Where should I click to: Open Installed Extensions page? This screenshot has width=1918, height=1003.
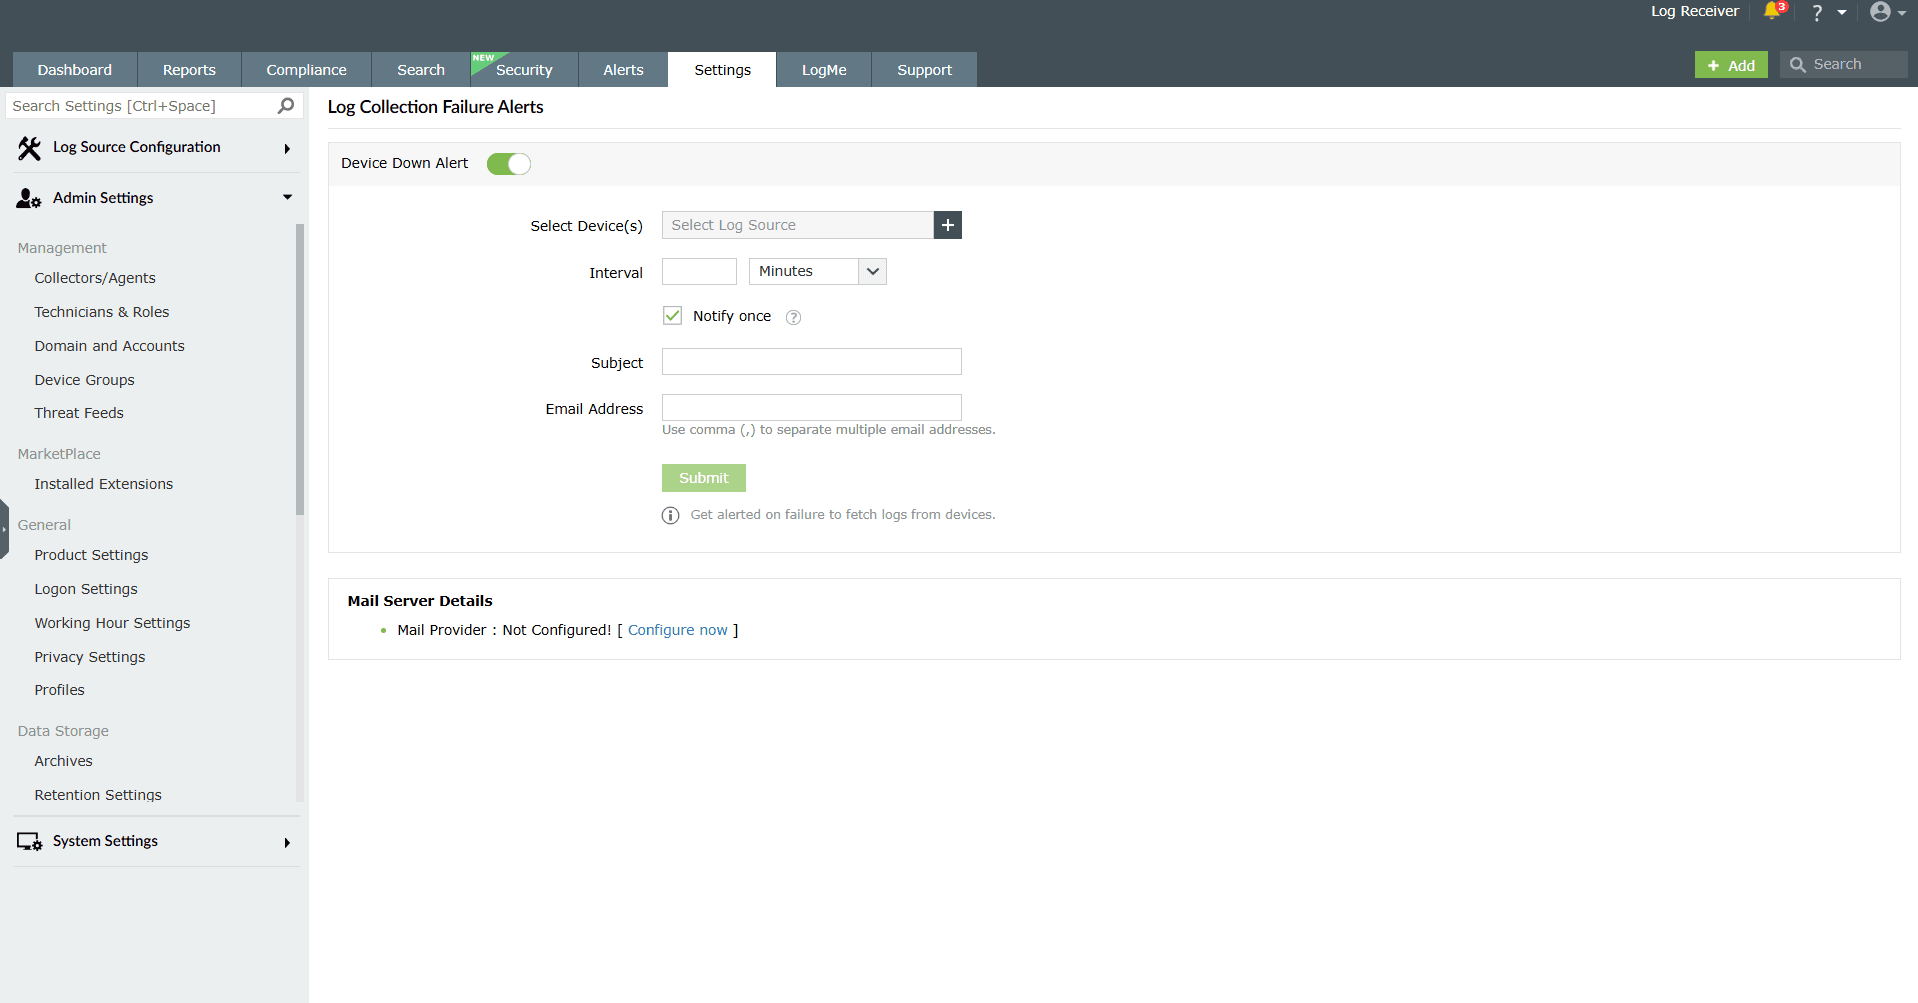coord(104,484)
